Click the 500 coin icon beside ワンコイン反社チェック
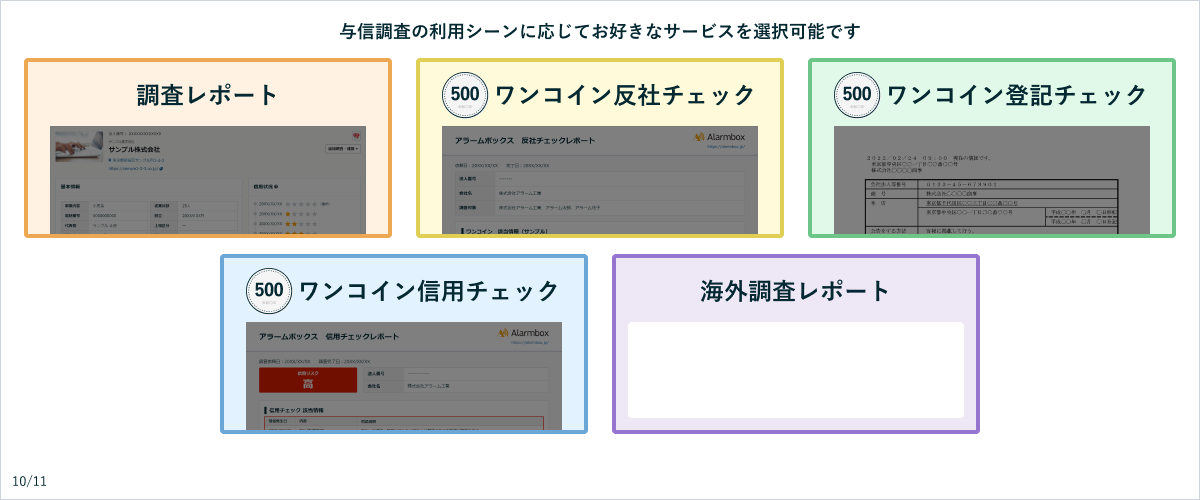Screen dimensions: 1200x500 (x=467, y=95)
